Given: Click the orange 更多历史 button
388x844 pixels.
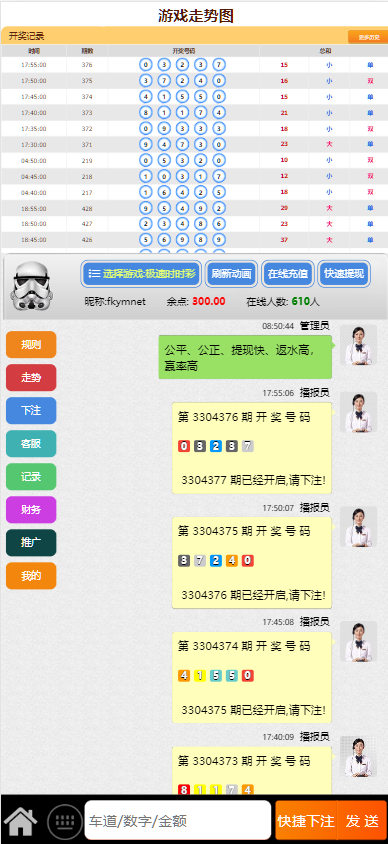Looking at the screenshot, I should (367, 37).
